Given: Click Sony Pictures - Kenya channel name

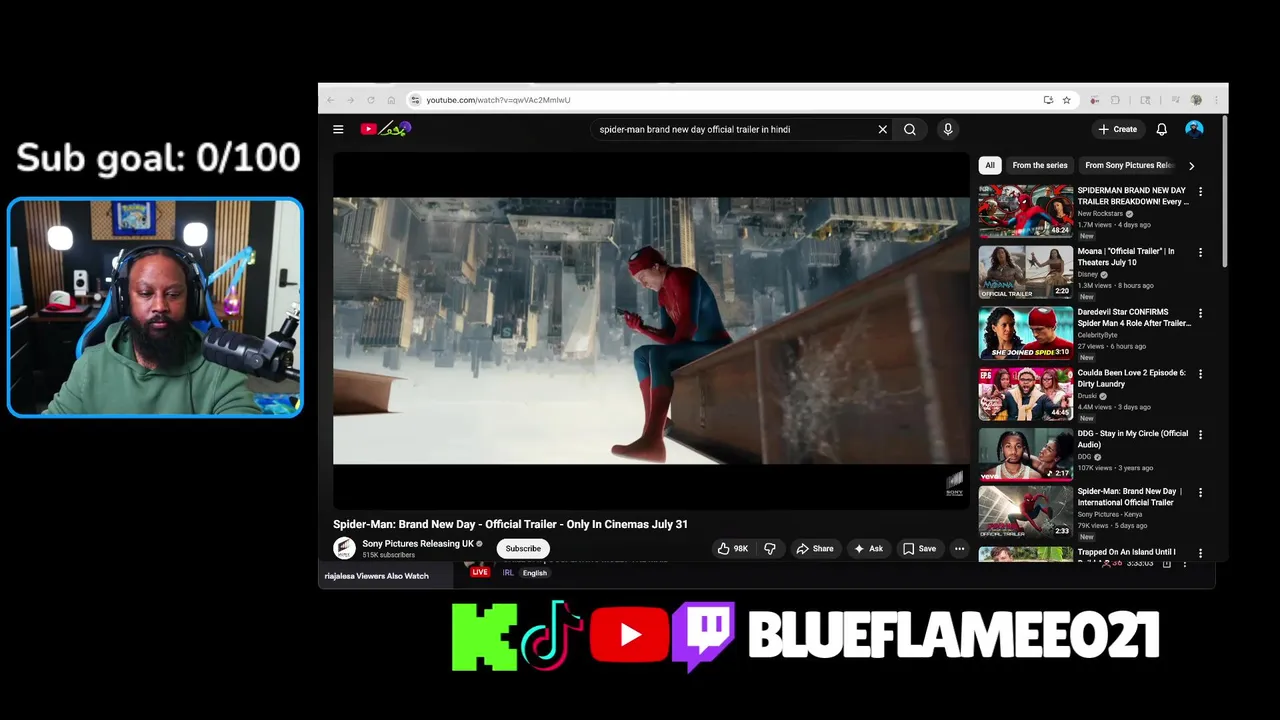Looking at the screenshot, I should [x=1110, y=514].
